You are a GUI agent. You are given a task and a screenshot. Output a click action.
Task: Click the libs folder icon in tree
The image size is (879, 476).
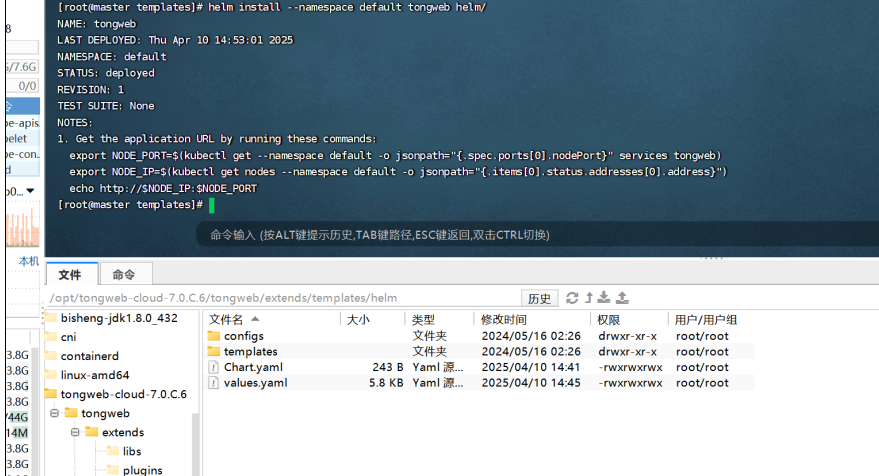click(x=113, y=451)
